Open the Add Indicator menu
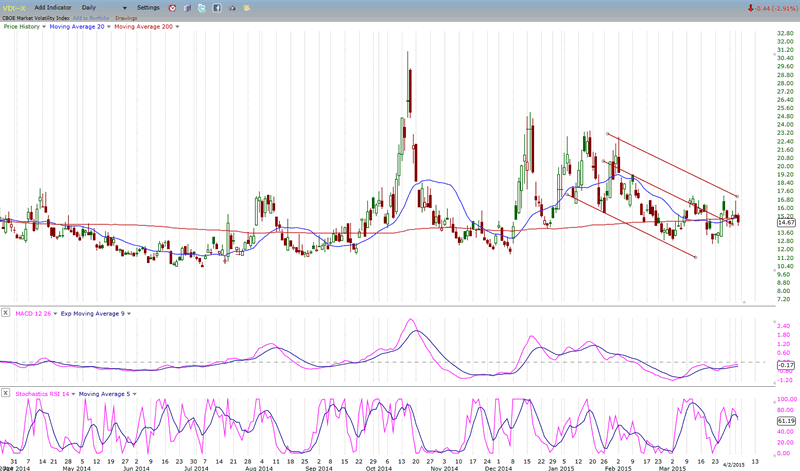The width and height of the screenshot is (800, 471). click(x=51, y=7)
